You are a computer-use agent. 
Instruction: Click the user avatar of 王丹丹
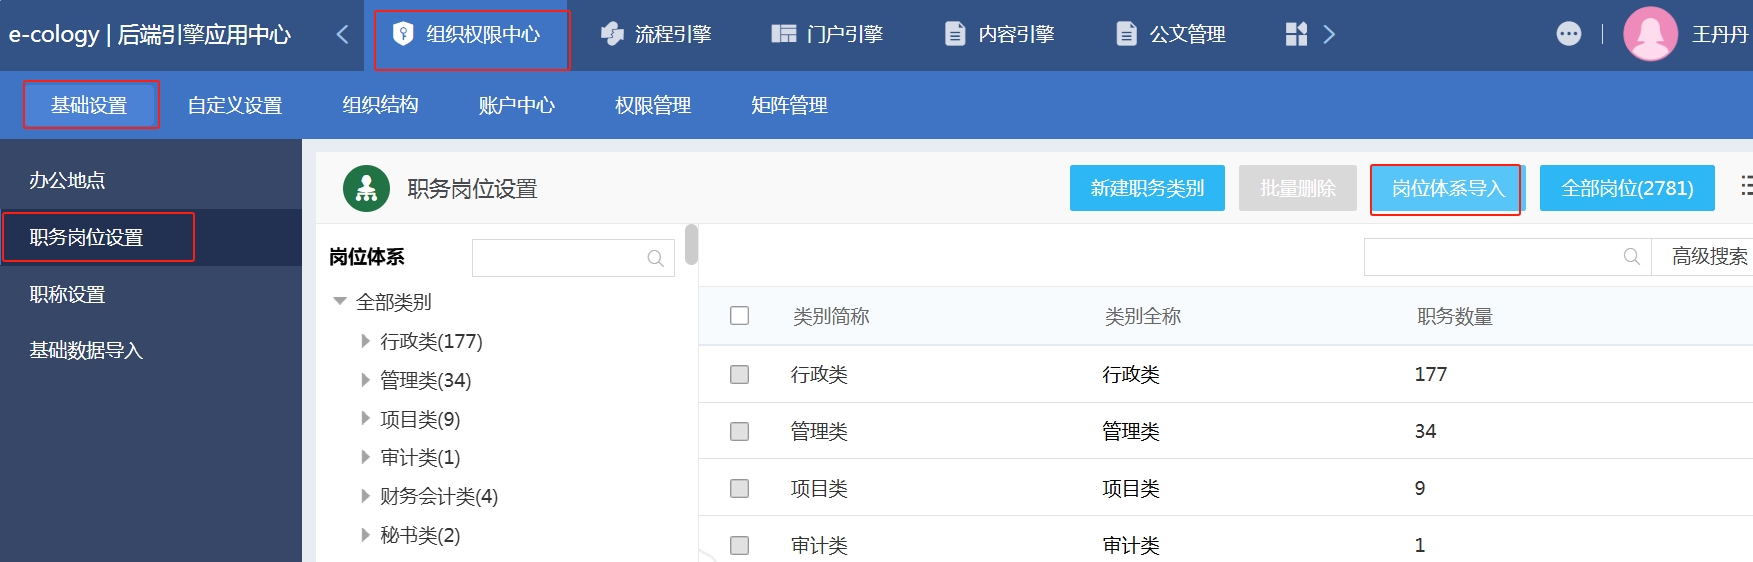click(x=1650, y=34)
